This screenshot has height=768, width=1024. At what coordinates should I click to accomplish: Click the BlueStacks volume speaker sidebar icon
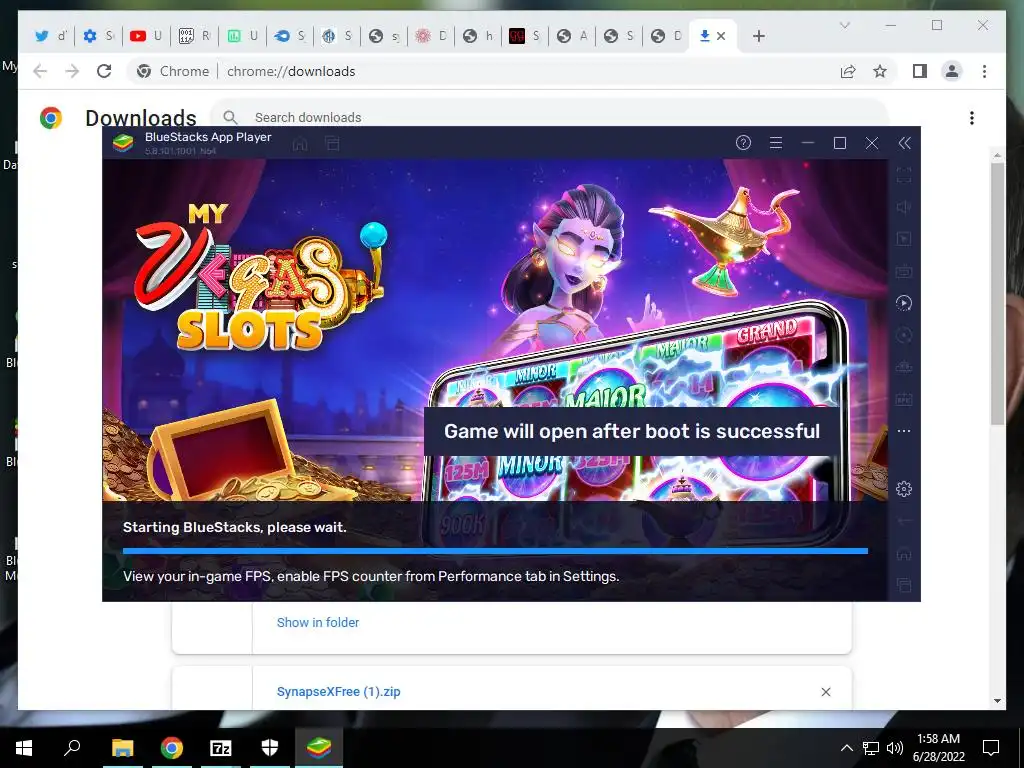pyautogui.click(x=904, y=207)
